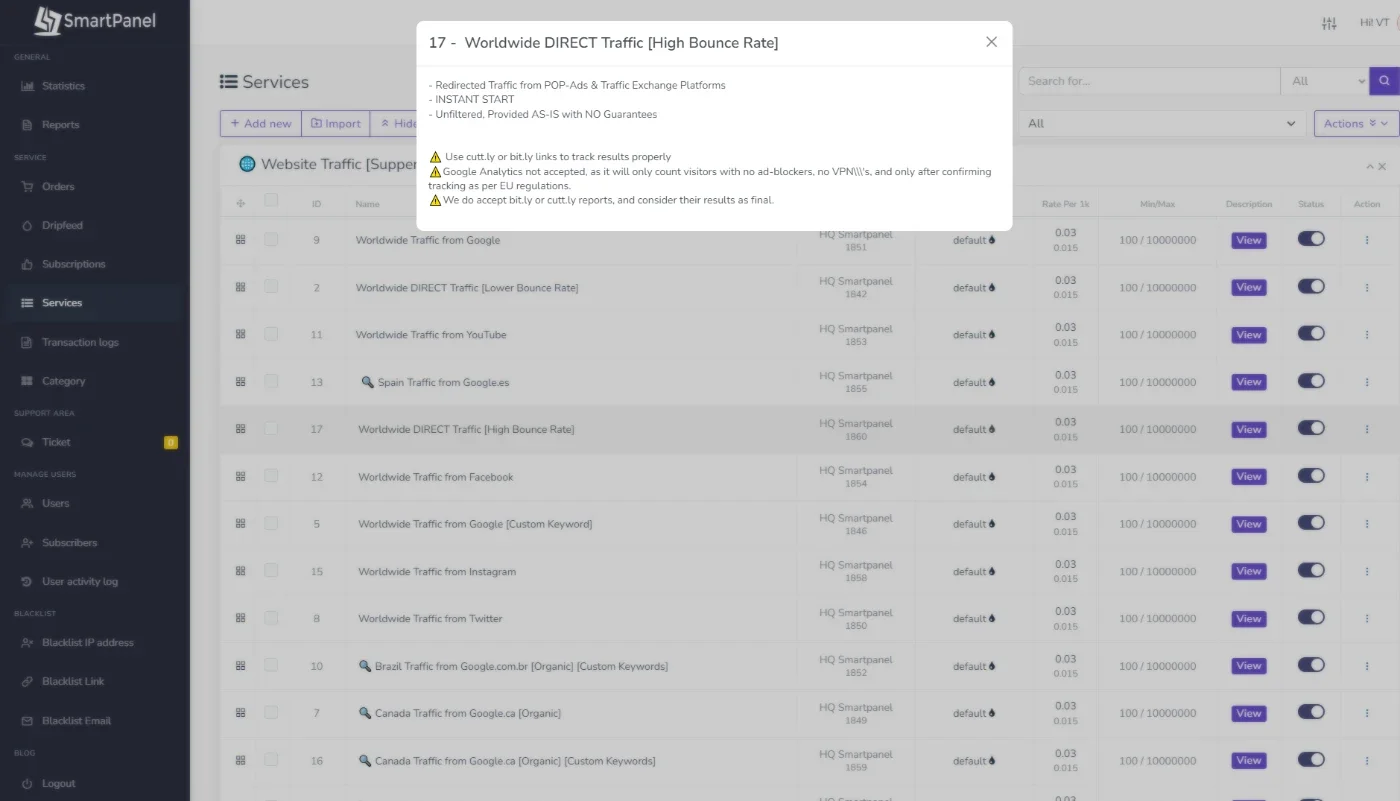Image resolution: width=1400 pixels, height=801 pixels.
Task: Click the close icon on Website Traffic category panel
Action: [x=1382, y=166]
